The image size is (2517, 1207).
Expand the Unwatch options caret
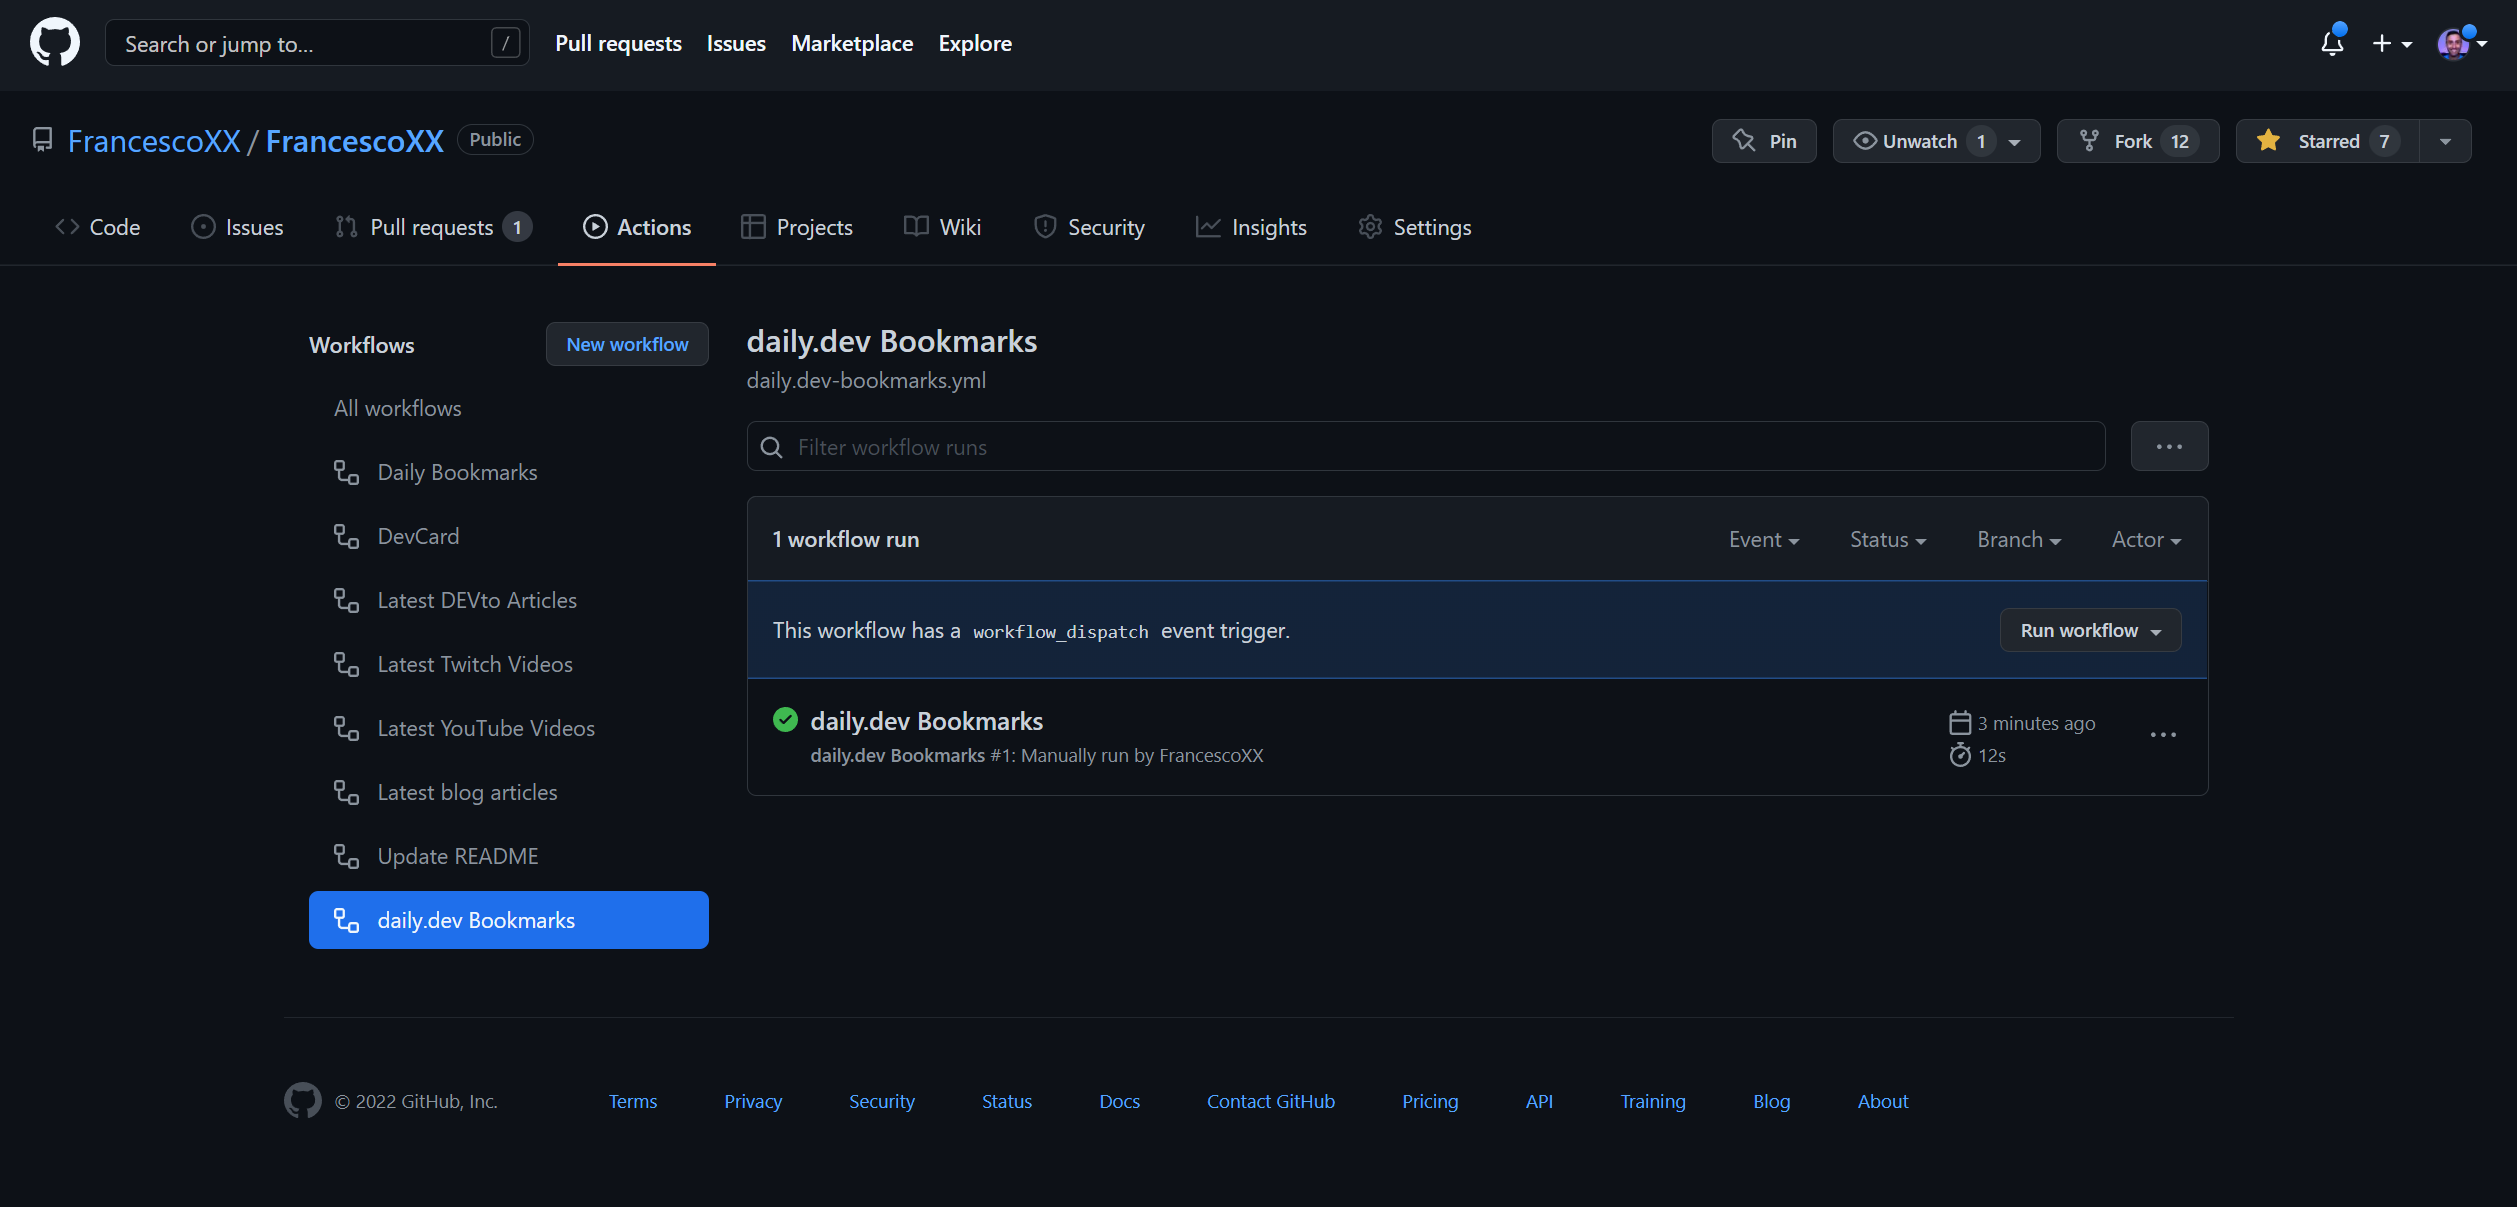pos(2015,142)
